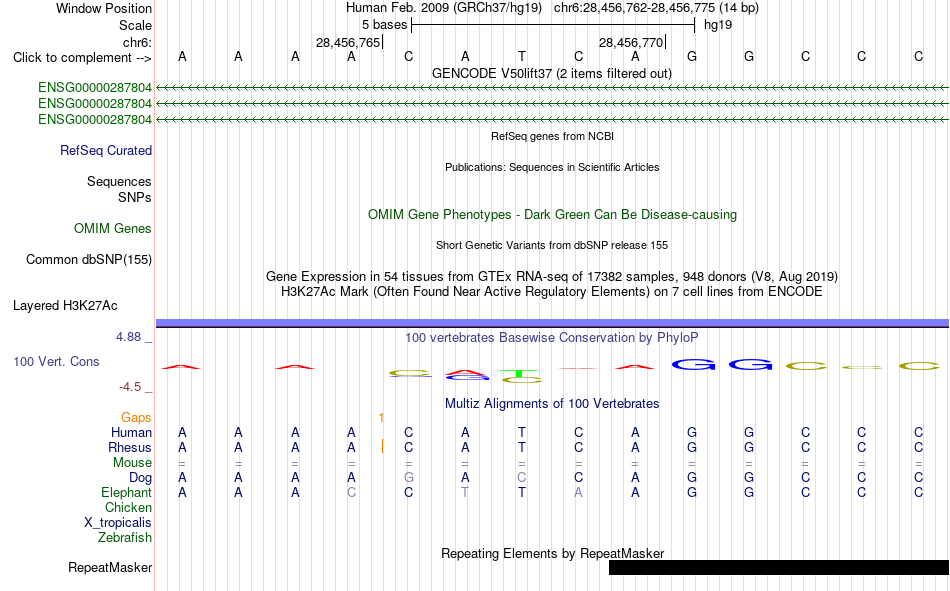Screen dimensions: 950x591
Task: Click the orange Gaps label
Action: pos(136,418)
